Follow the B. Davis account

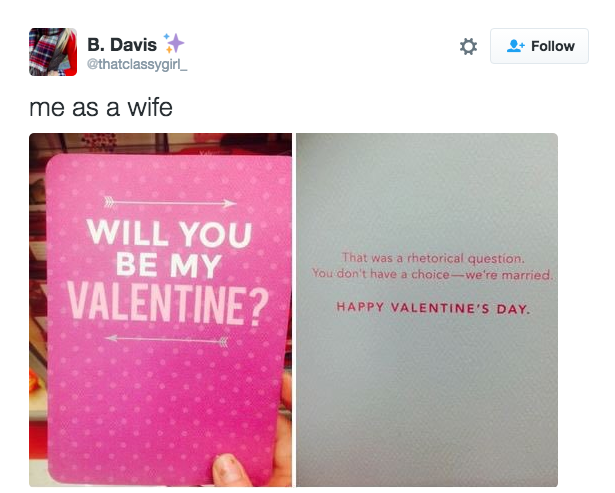click(x=539, y=46)
